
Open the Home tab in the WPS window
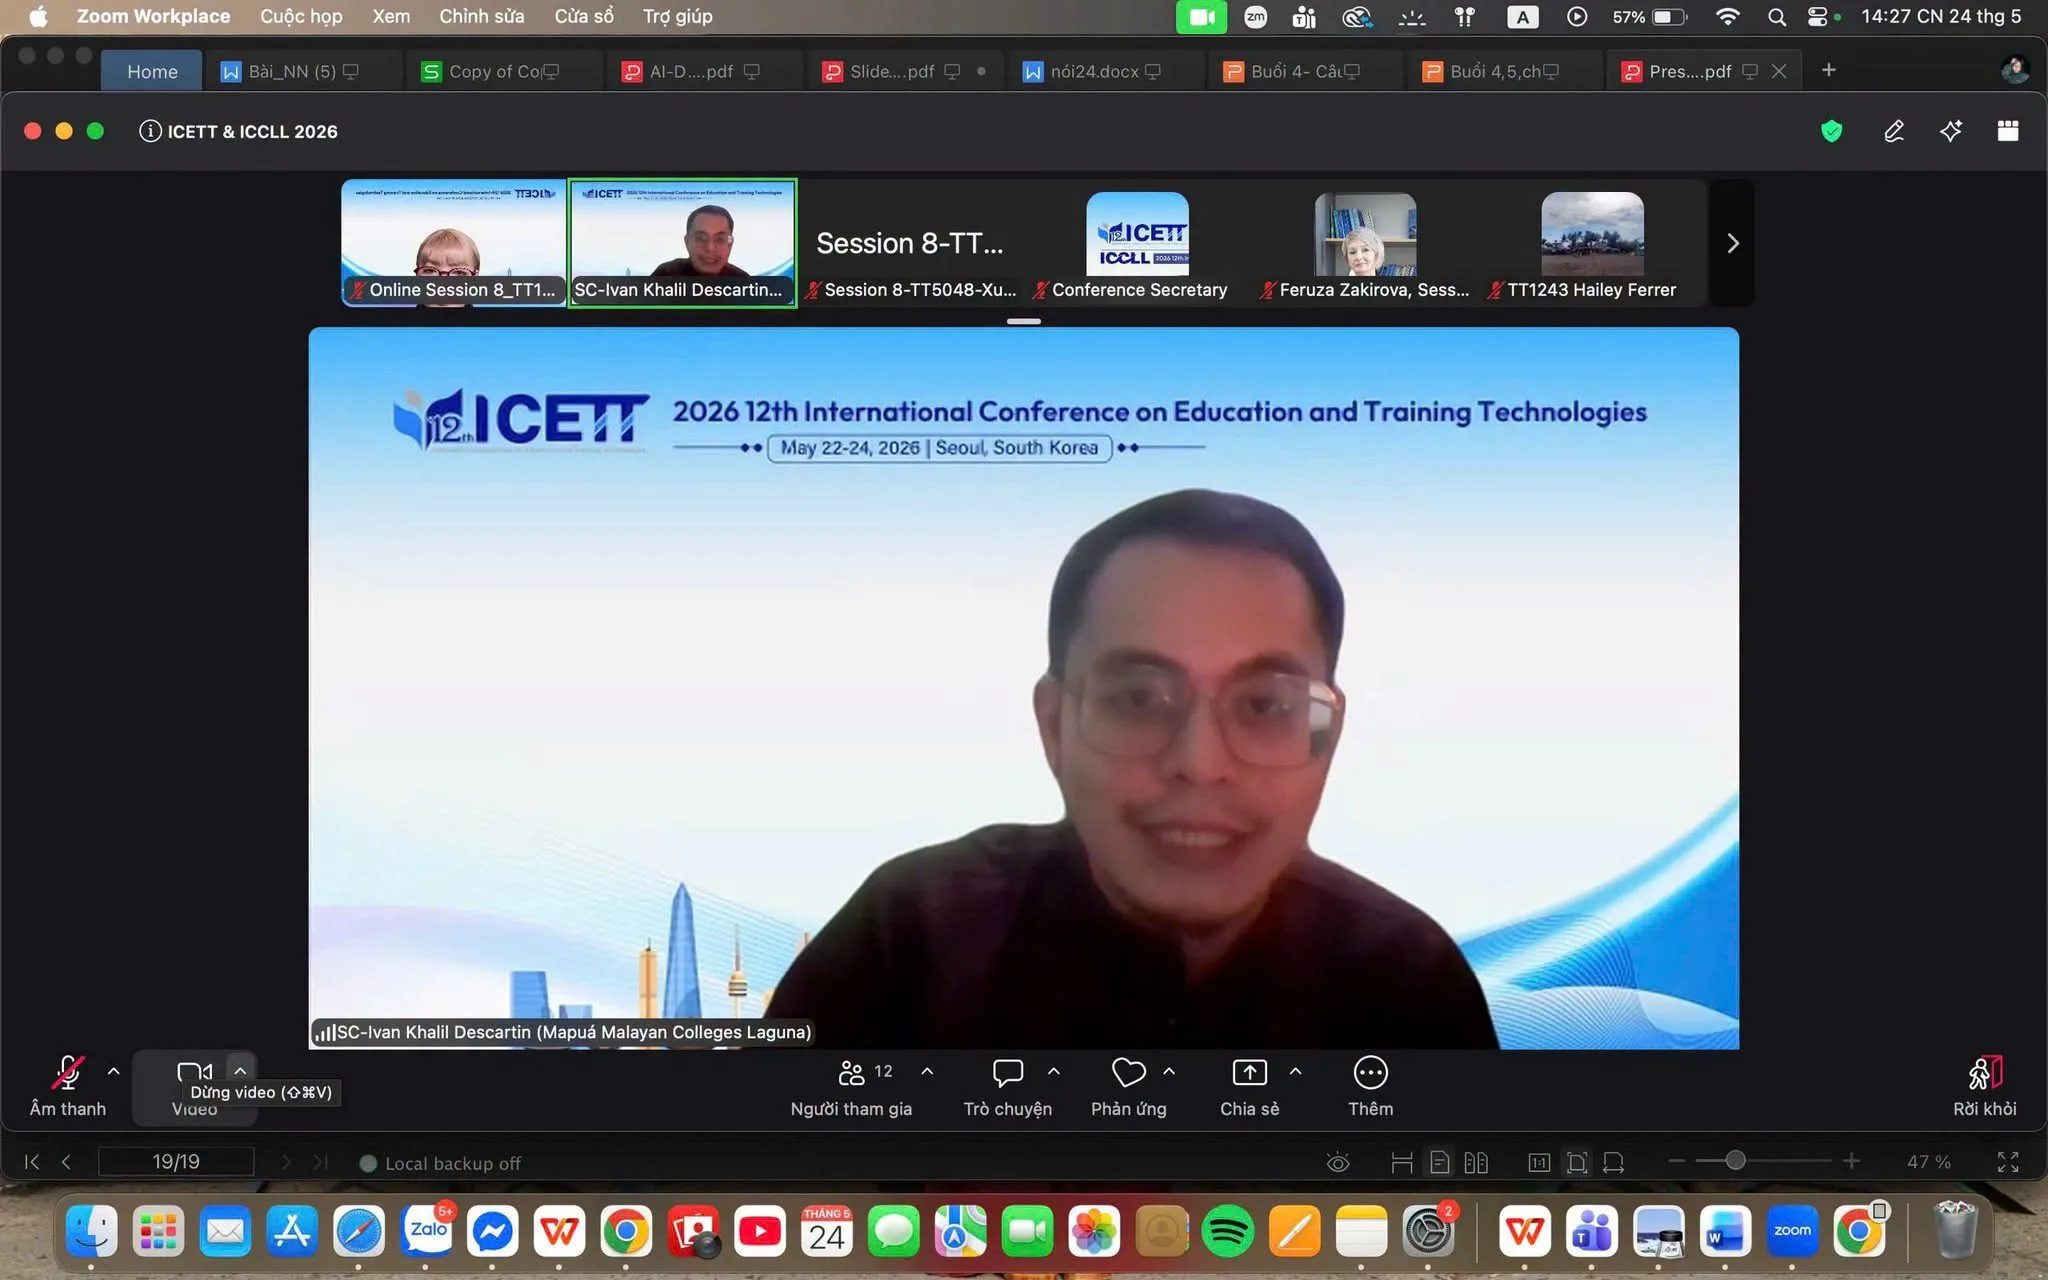[x=152, y=71]
